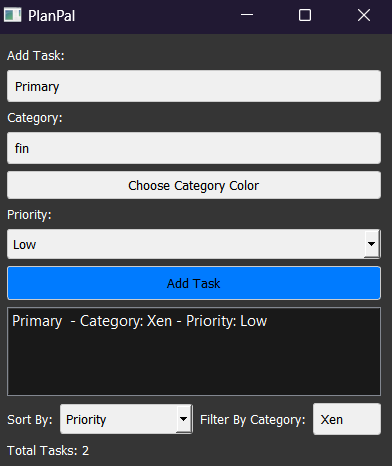Open the Sort By dropdown showing Priority
Screen dimensions: 392x466
[x=126, y=419]
